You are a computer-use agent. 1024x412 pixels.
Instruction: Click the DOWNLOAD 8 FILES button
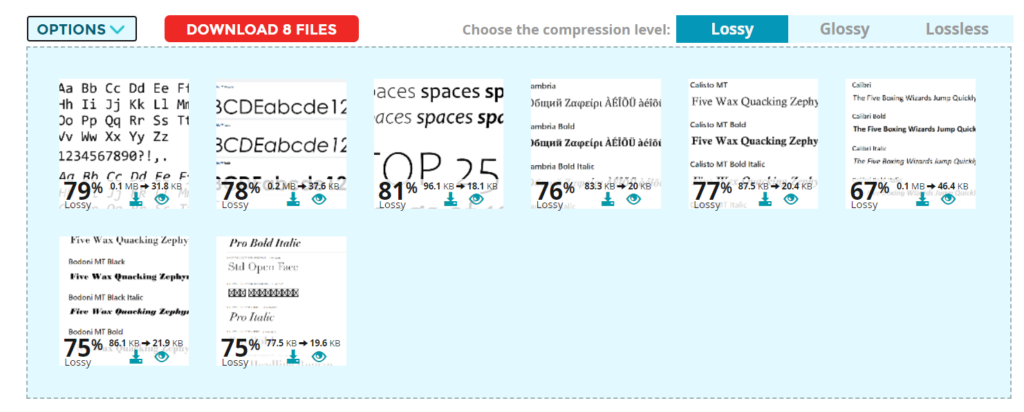click(261, 29)
